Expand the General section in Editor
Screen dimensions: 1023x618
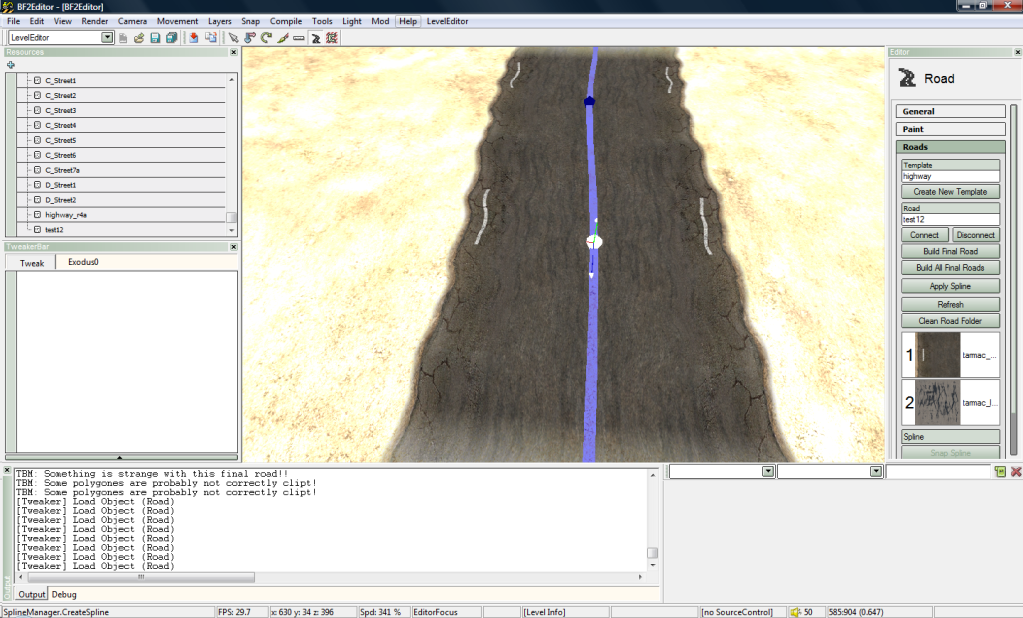pos(951,112)
